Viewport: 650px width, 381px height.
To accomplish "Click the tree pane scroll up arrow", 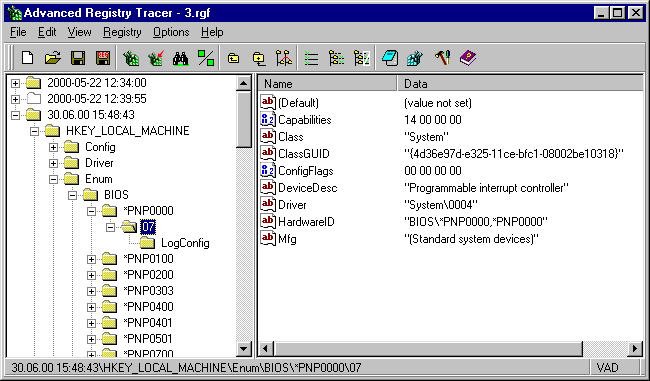I will click(x=243, y=83).
